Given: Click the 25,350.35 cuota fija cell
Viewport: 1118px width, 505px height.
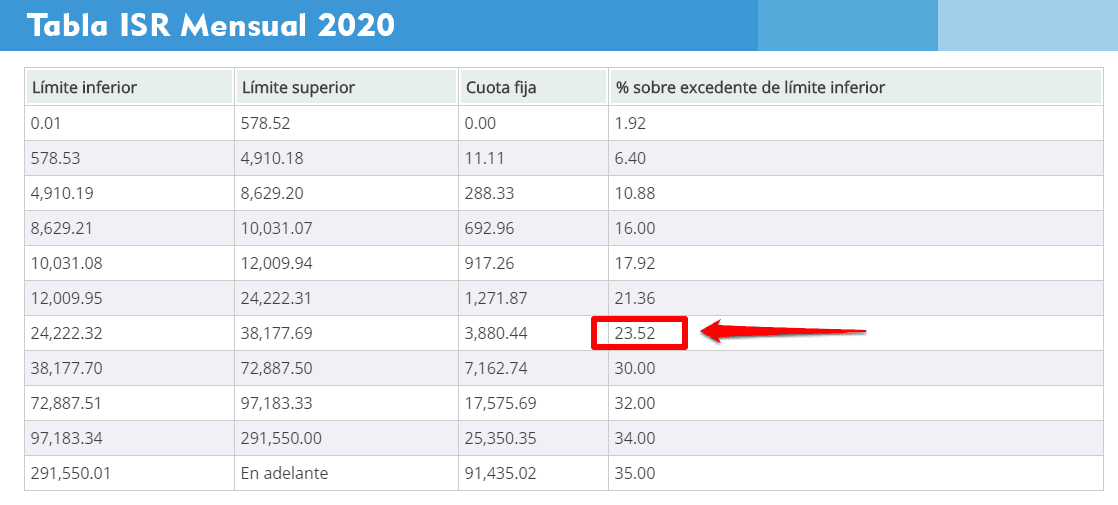Looking at the screenshot, I should (533, 438).
